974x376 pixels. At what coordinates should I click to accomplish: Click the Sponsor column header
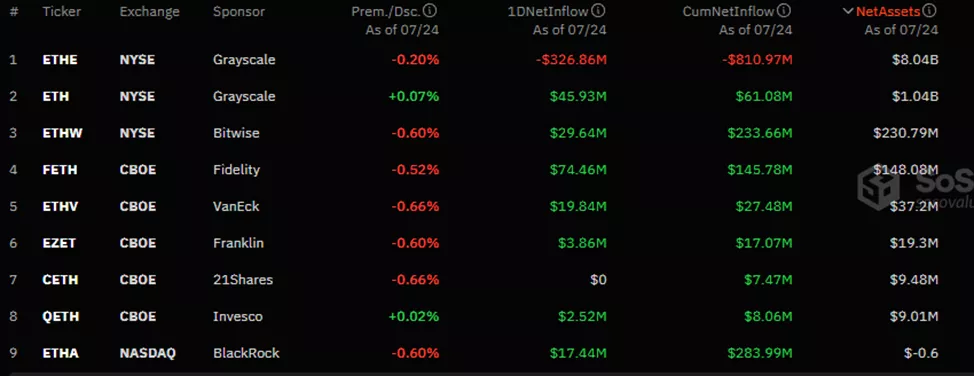click(239, 11)
